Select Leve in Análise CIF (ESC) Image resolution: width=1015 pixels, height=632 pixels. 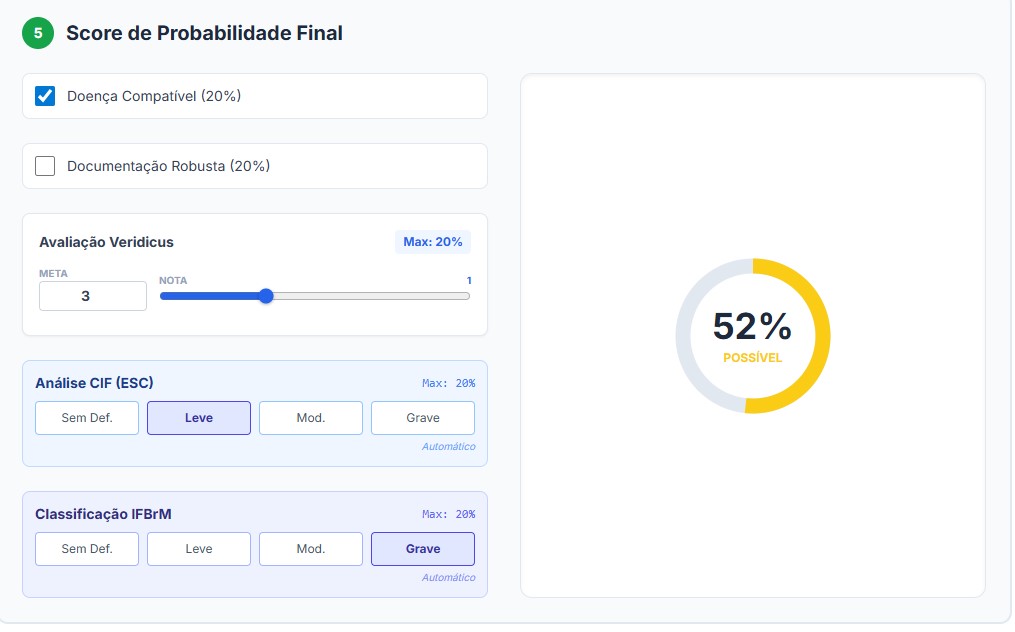(199, 418)
